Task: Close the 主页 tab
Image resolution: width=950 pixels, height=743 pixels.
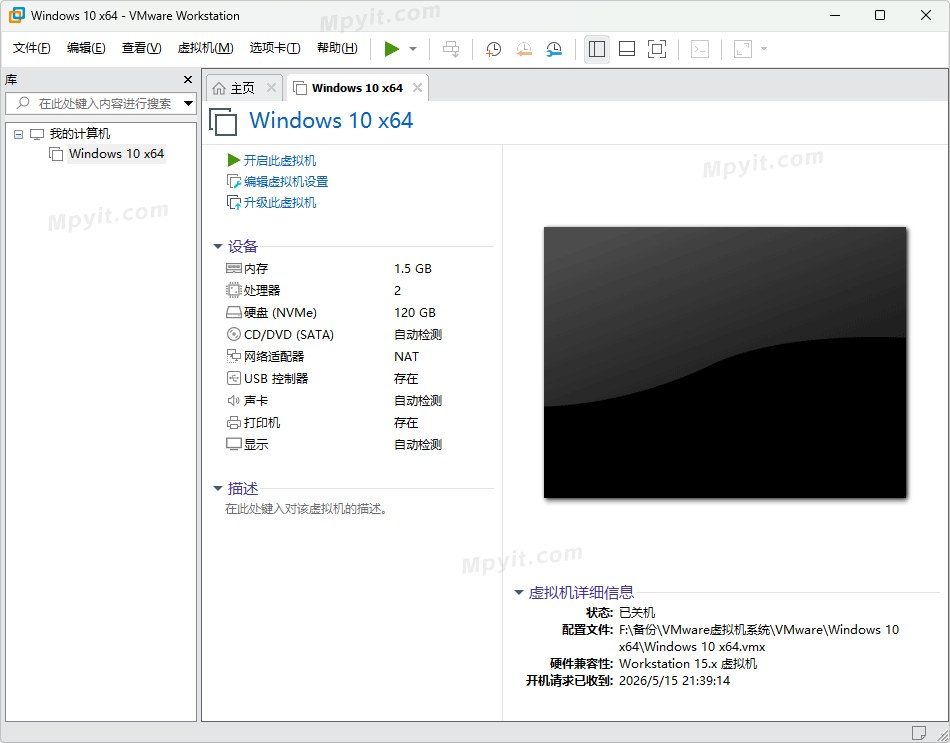Action: click(271, 88)
